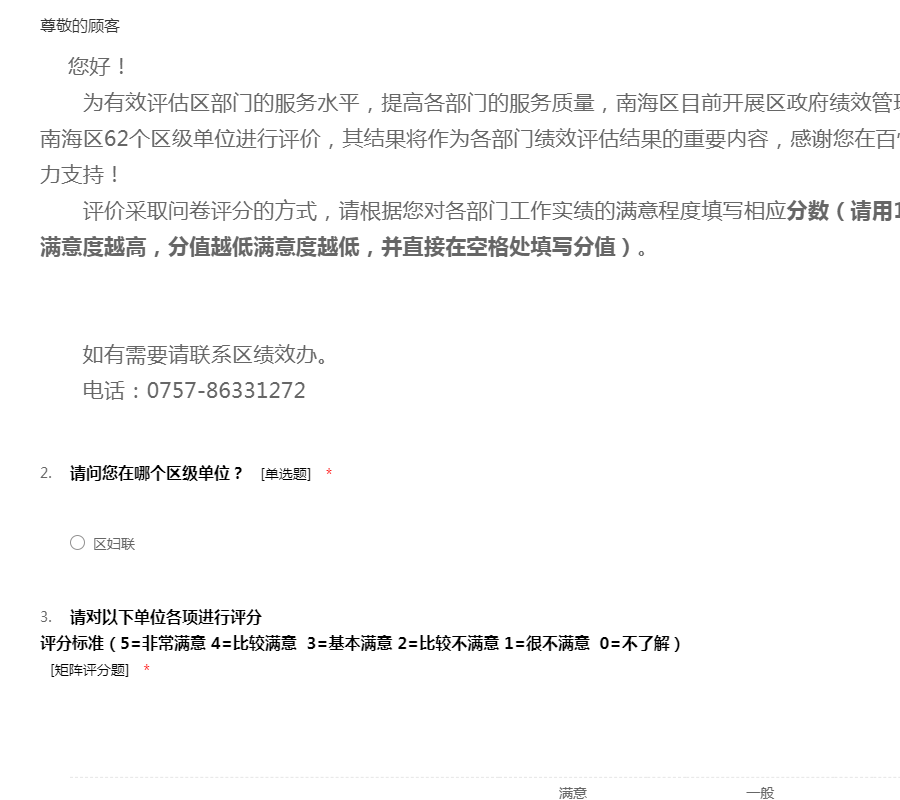This screenshot has width=900, height=800.
Task: Click the question title 请问您在哪个区级单位？
Action: point(156,473)
